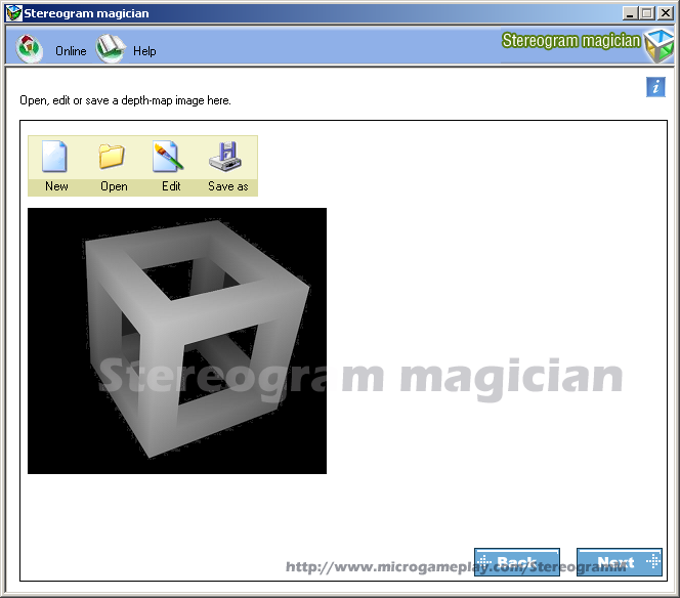Viewport: 680px width, 598px height.
Task: Click the Save as text label
Action: [228, 186]
